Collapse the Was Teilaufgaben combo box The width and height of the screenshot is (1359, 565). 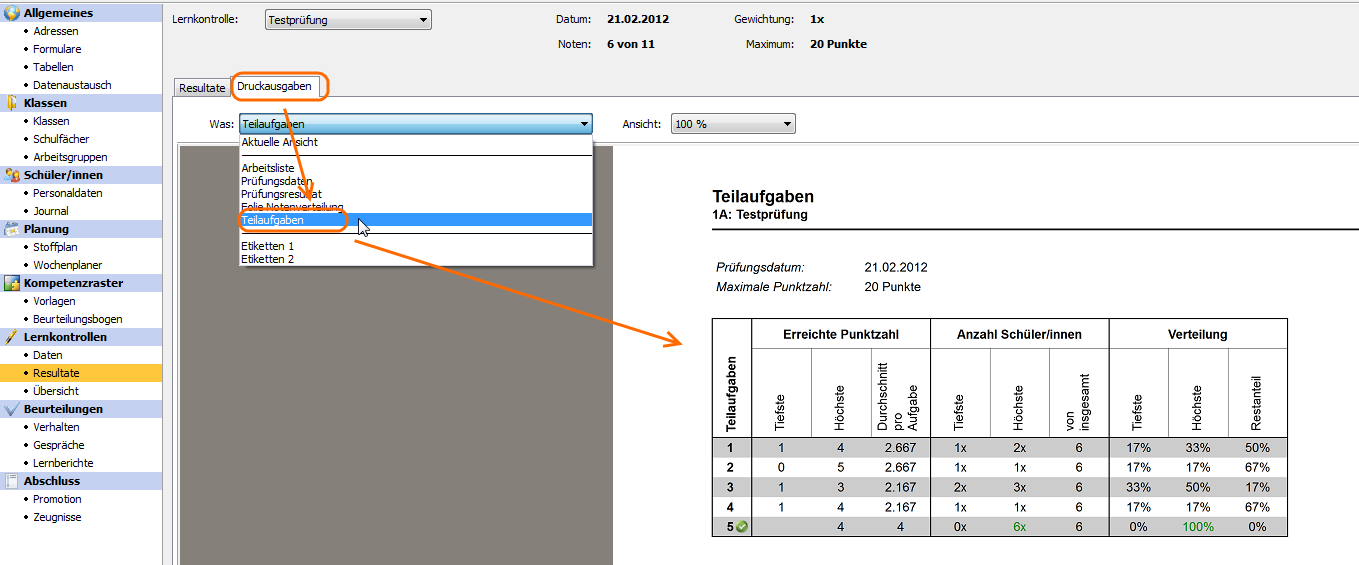[584, 124]
